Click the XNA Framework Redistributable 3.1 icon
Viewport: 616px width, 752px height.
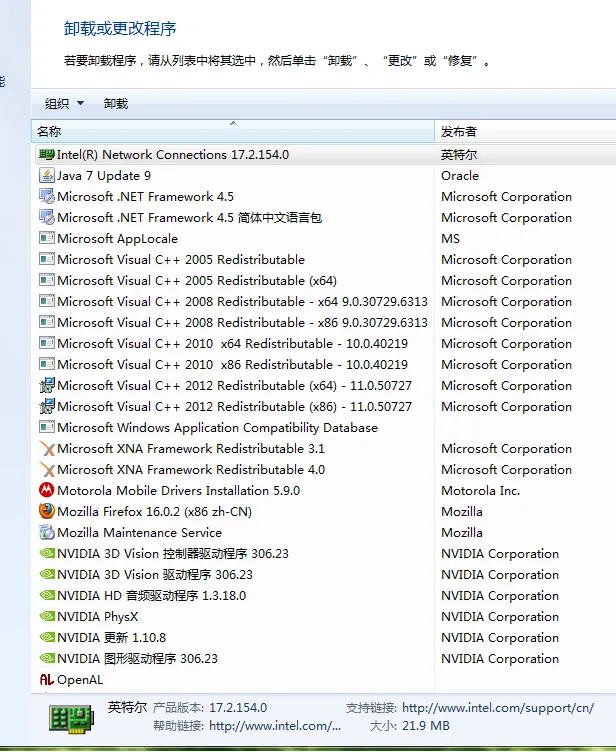tap(47, 448)
